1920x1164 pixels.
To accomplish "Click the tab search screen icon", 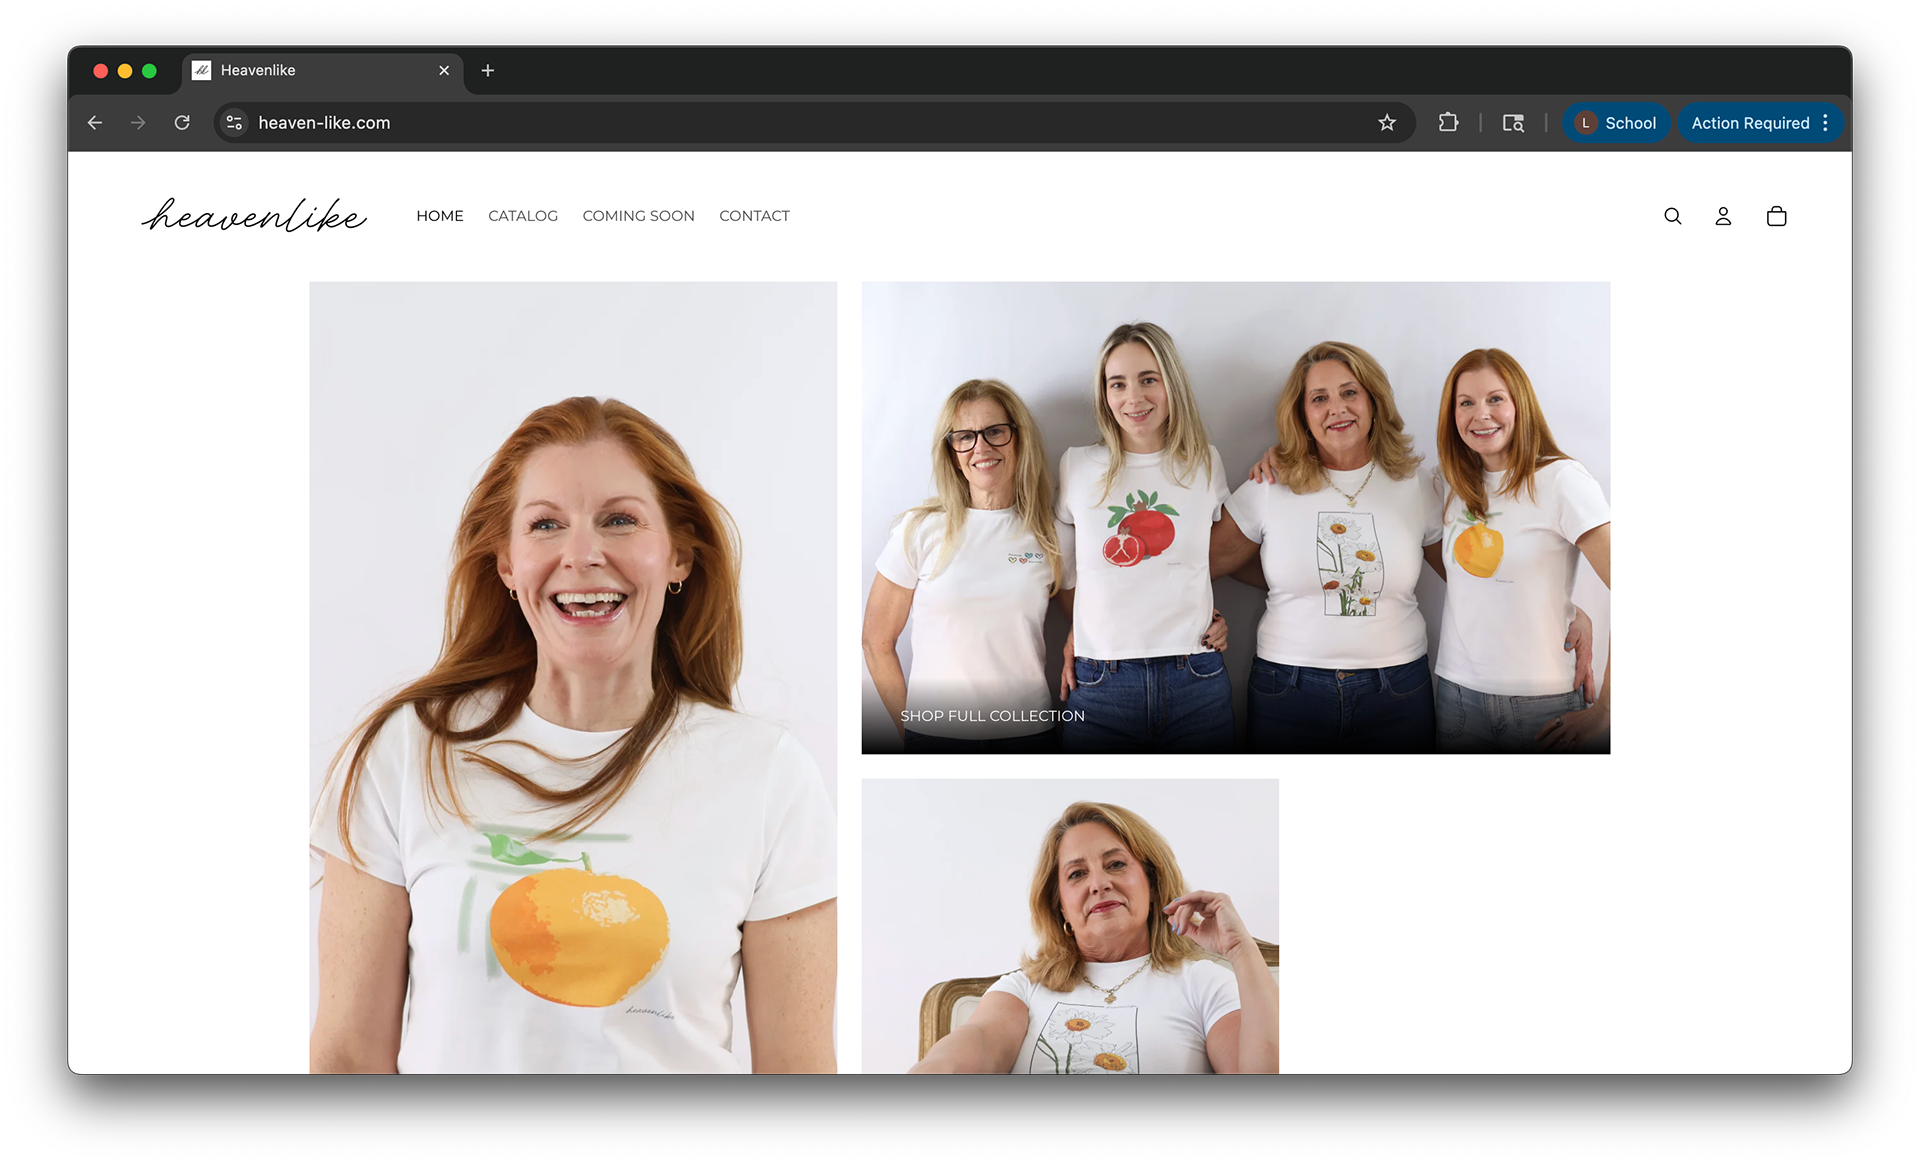I will click(1513, 123).
